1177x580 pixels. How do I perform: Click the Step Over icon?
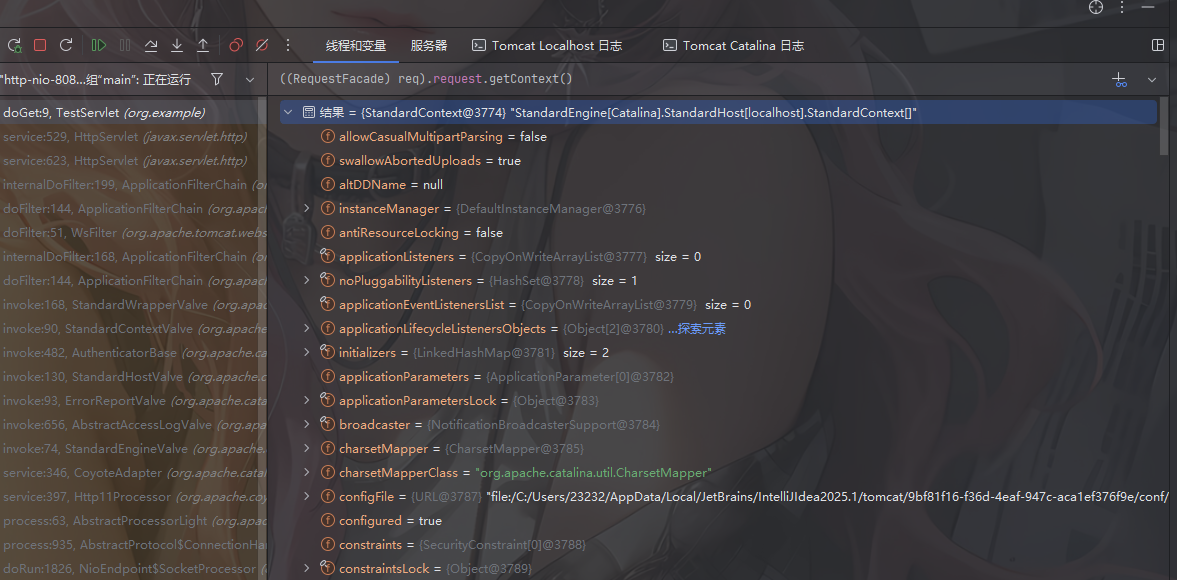pyautogui.click(x=151, y=45)
